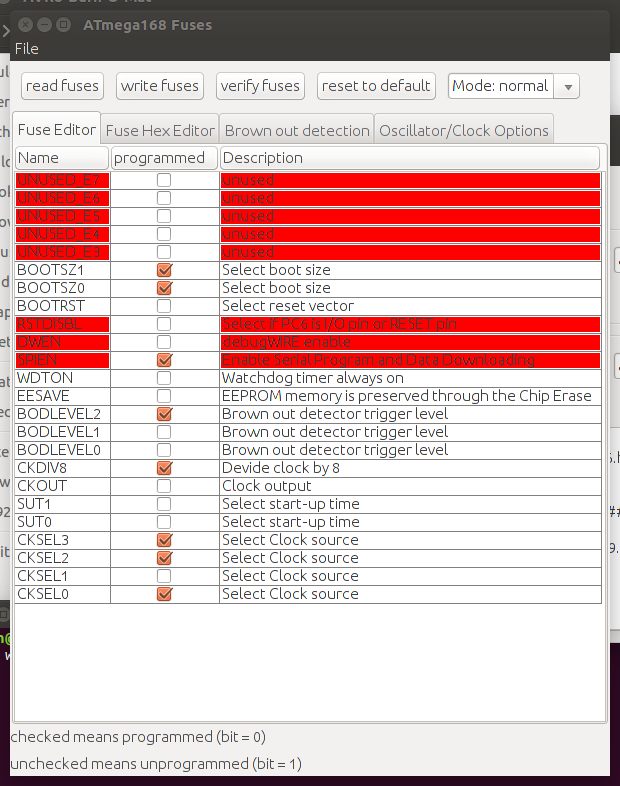This screenshot has width=620, height=786.
Task: Open the File menu
Action: [27, 49]
